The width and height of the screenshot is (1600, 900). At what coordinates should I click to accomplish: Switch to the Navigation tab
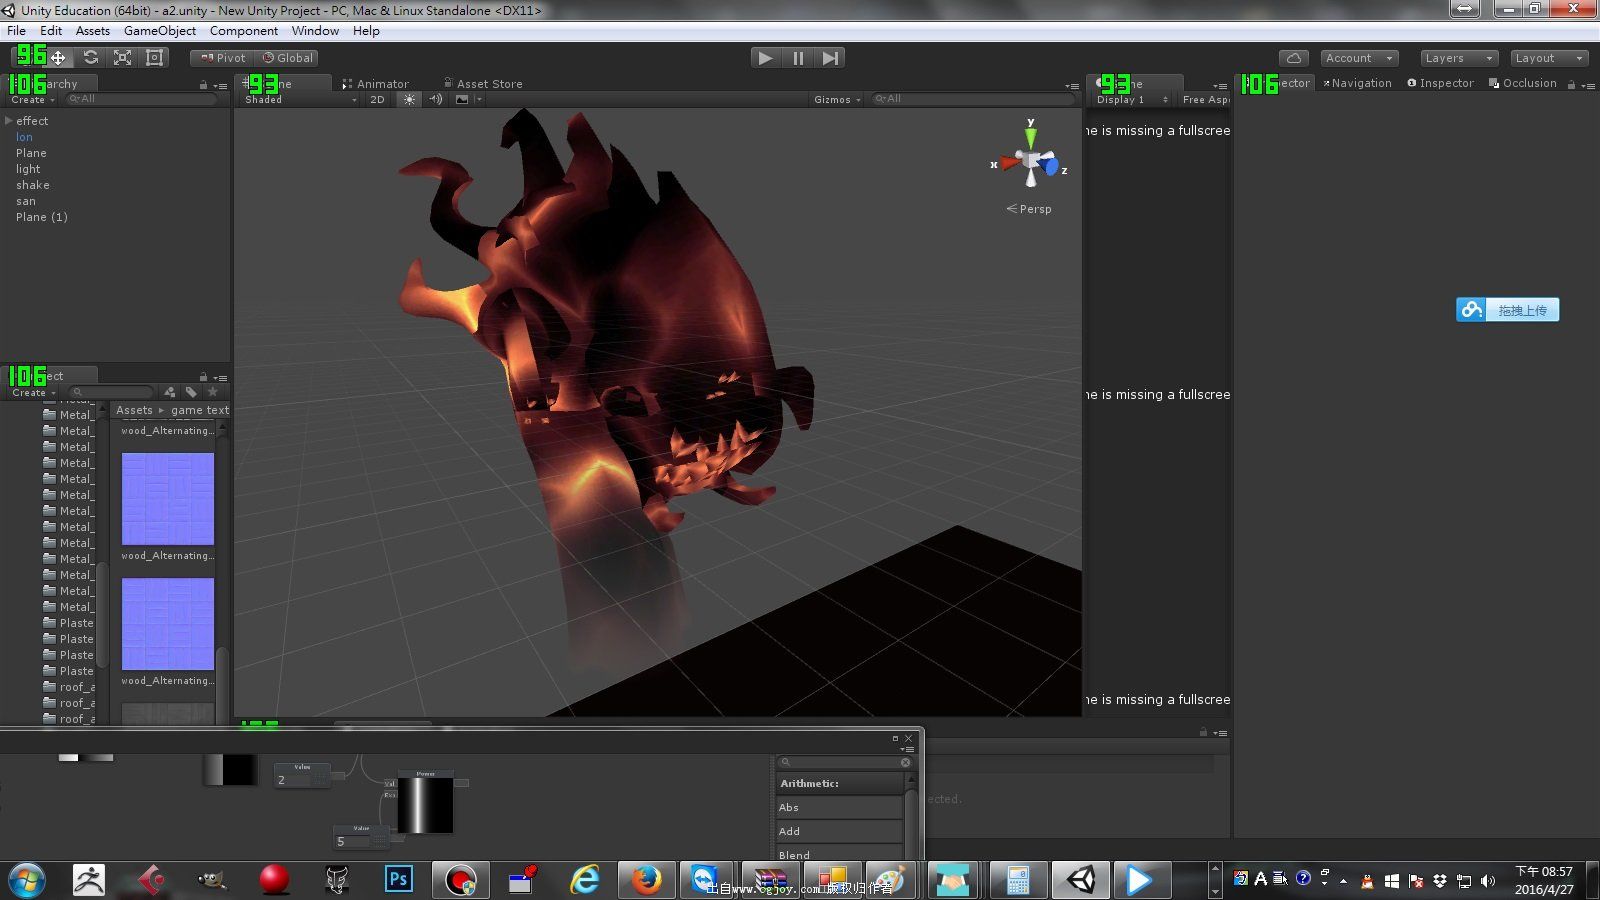pyautogui.click(x=1358, y=83)
